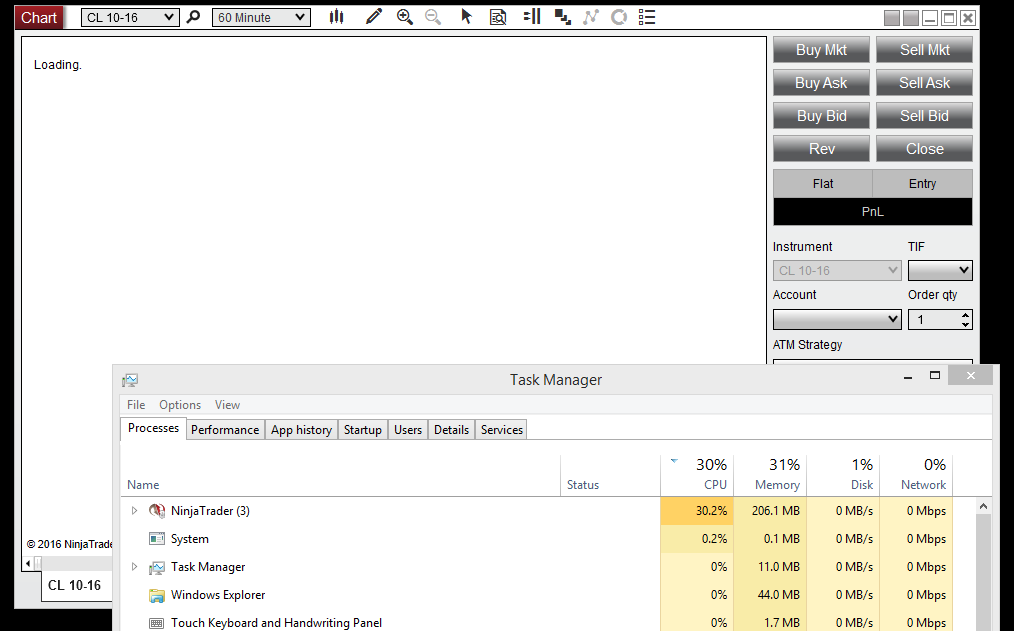The image size is (1014, 631).
Task: Increase the Order qty value with the up arrow
Action: [965, 315]
